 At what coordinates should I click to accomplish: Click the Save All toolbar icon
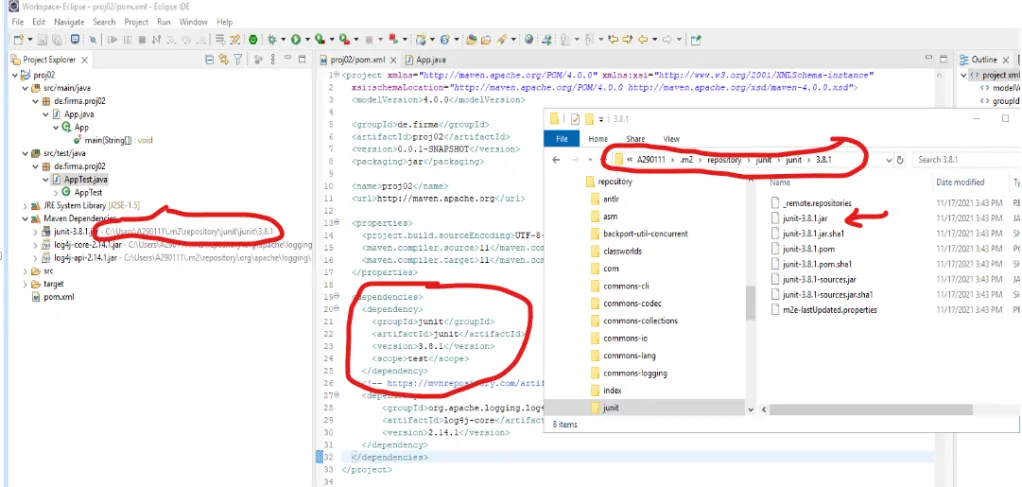click(57, 39)
